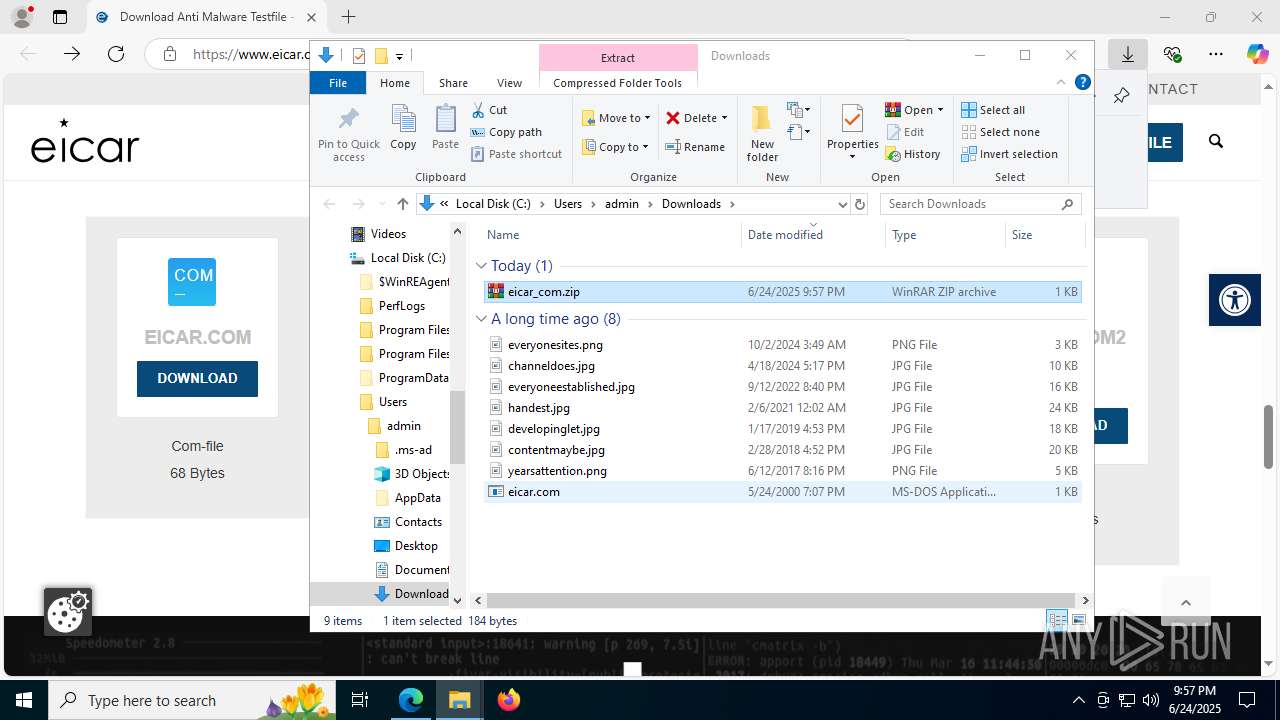1280x720 pixels.
Task: Sort by Date modified column header
Action: [x=814, y=235]
